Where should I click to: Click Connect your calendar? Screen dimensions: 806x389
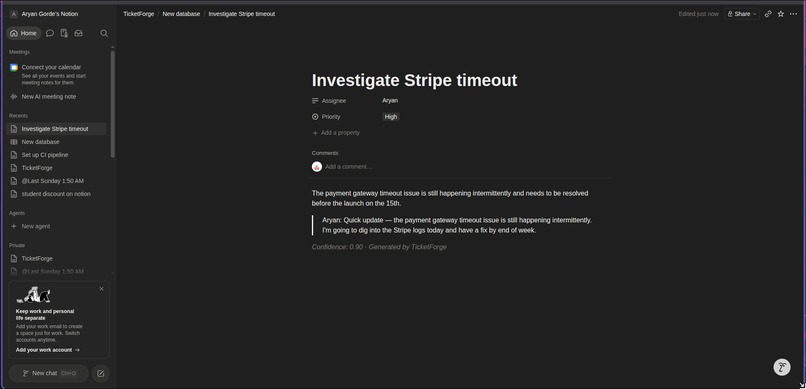click(x=51, y=67)
